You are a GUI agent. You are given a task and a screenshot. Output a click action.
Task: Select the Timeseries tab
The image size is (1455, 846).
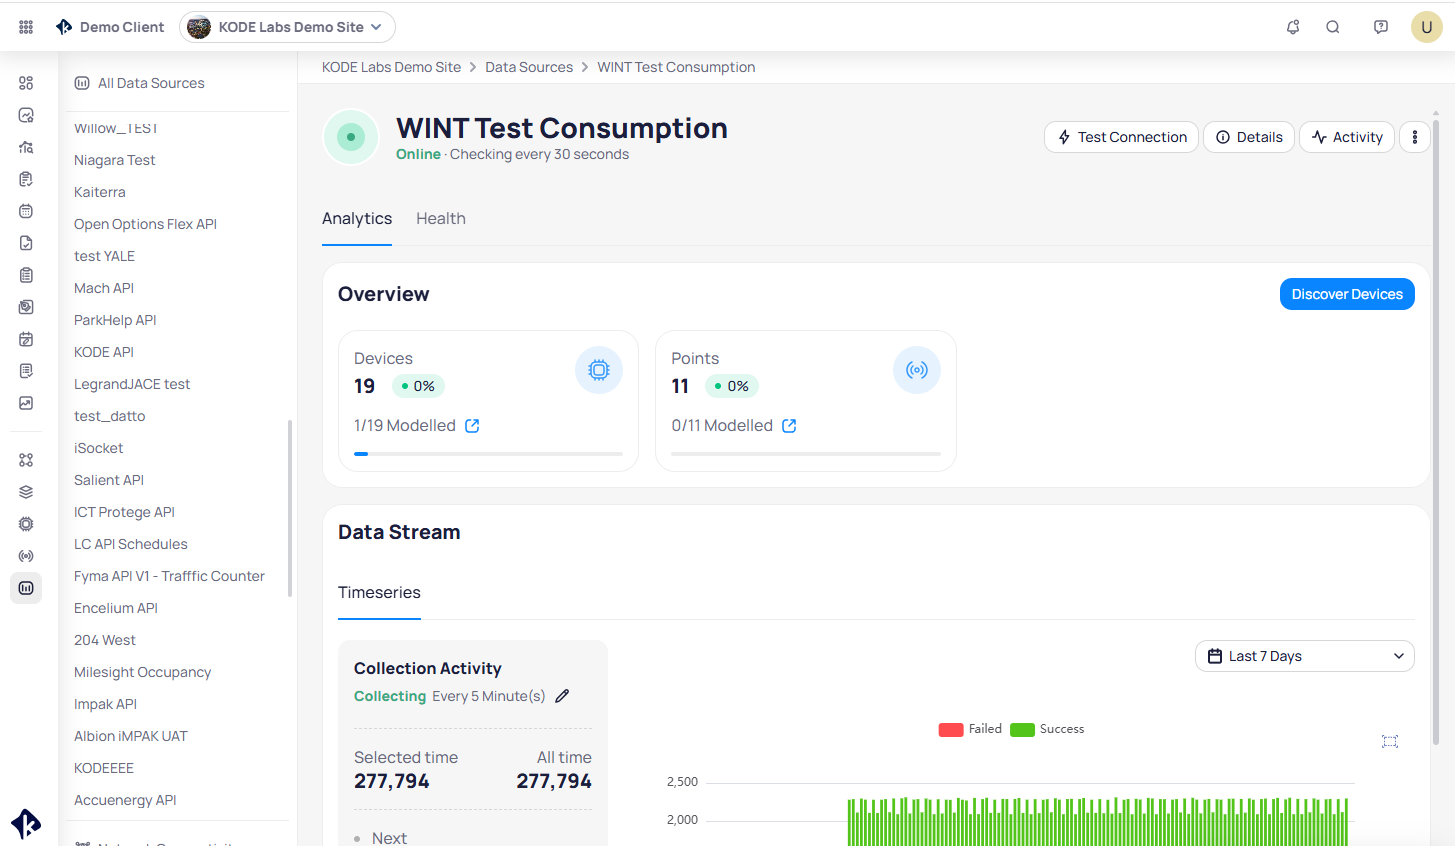click(379, 592)
